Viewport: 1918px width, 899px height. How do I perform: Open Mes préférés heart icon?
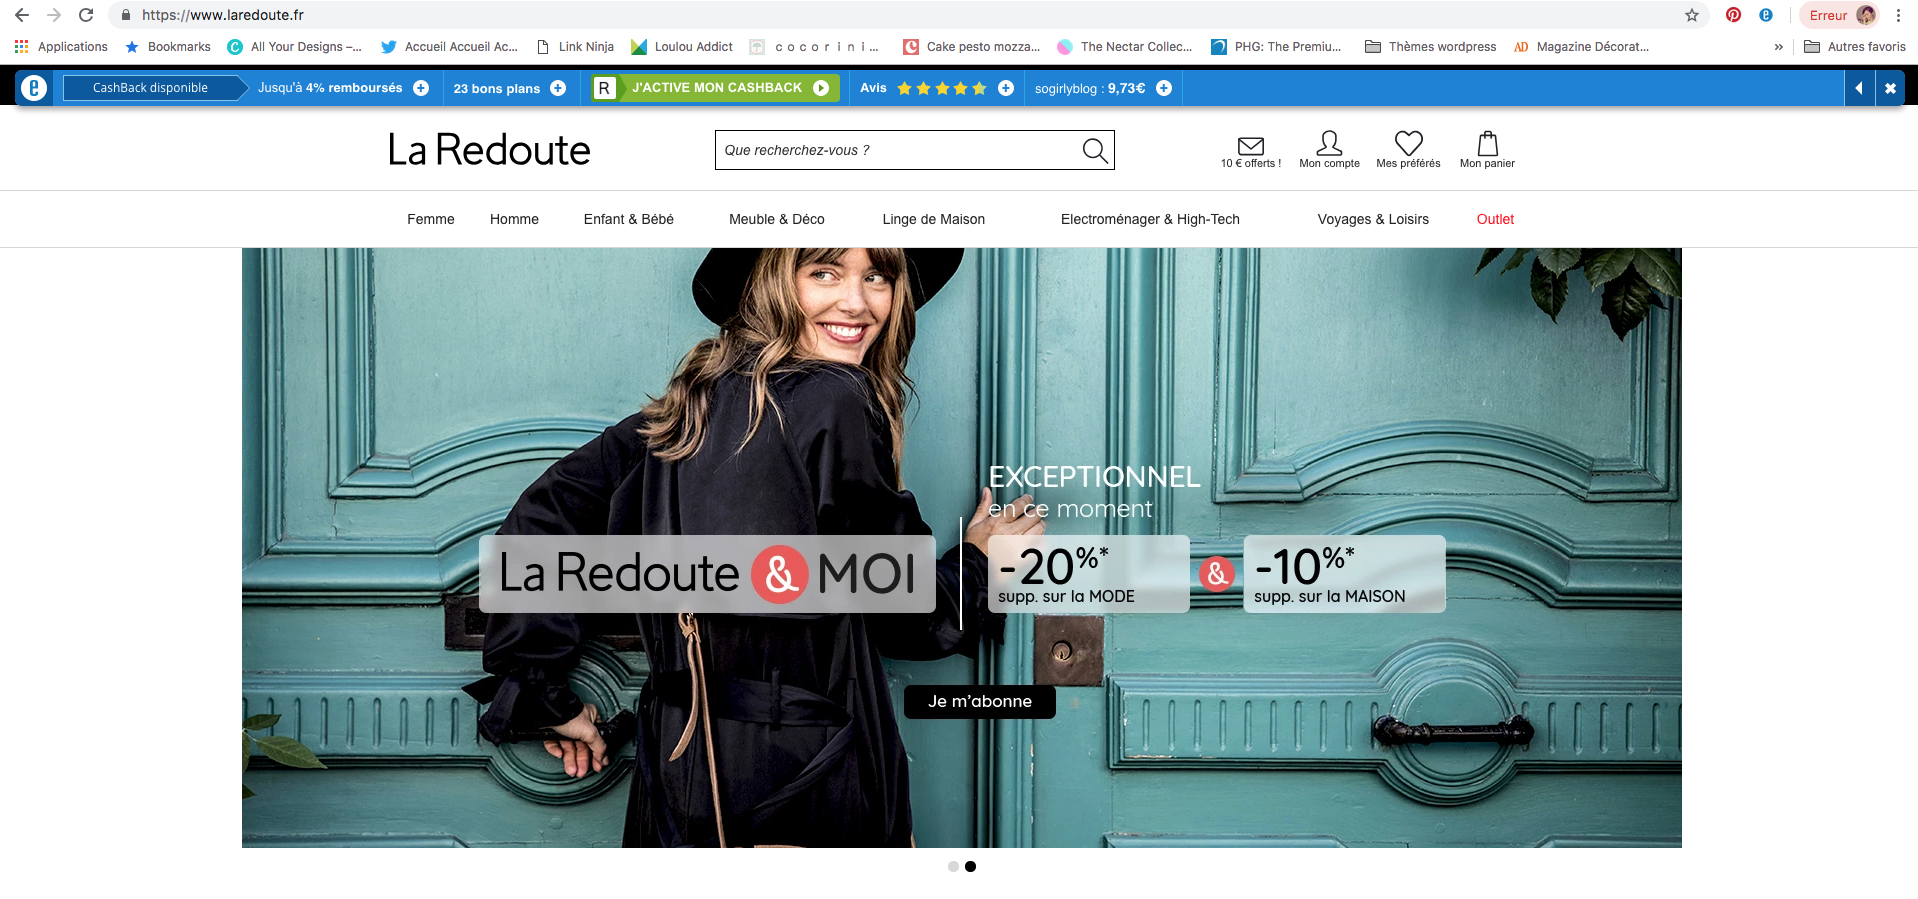coord(1408,144)
